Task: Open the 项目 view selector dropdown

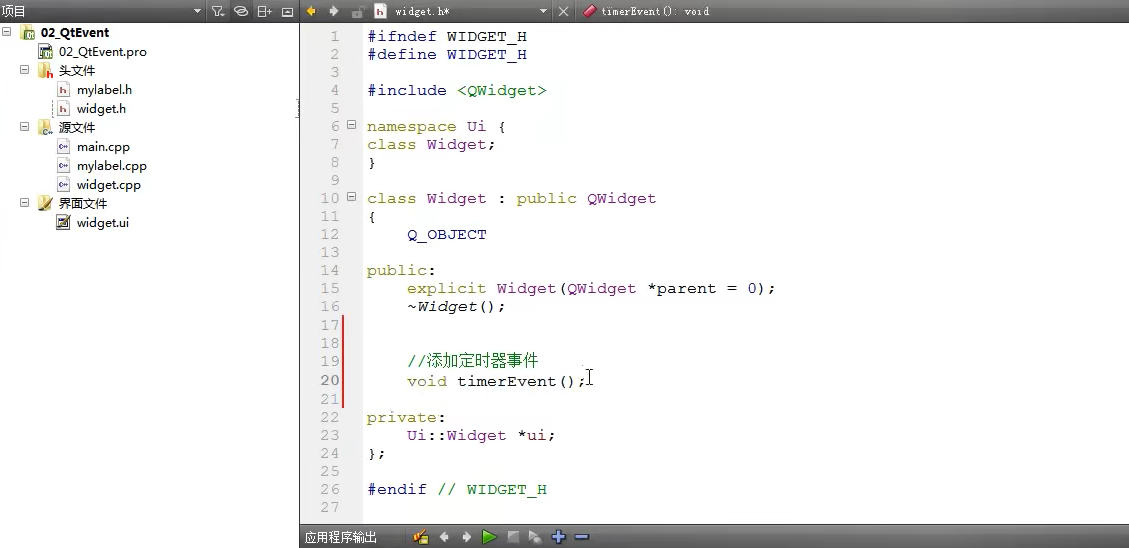Action: (198, 12)
